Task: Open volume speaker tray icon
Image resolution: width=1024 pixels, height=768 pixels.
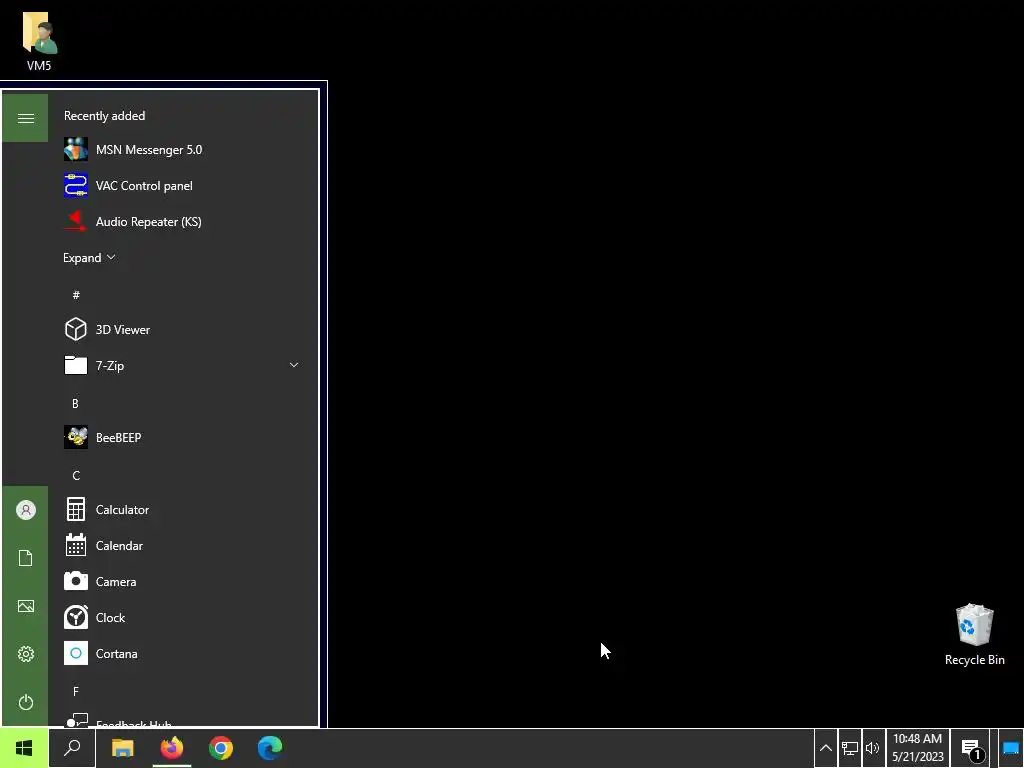Action: point(872,748)
